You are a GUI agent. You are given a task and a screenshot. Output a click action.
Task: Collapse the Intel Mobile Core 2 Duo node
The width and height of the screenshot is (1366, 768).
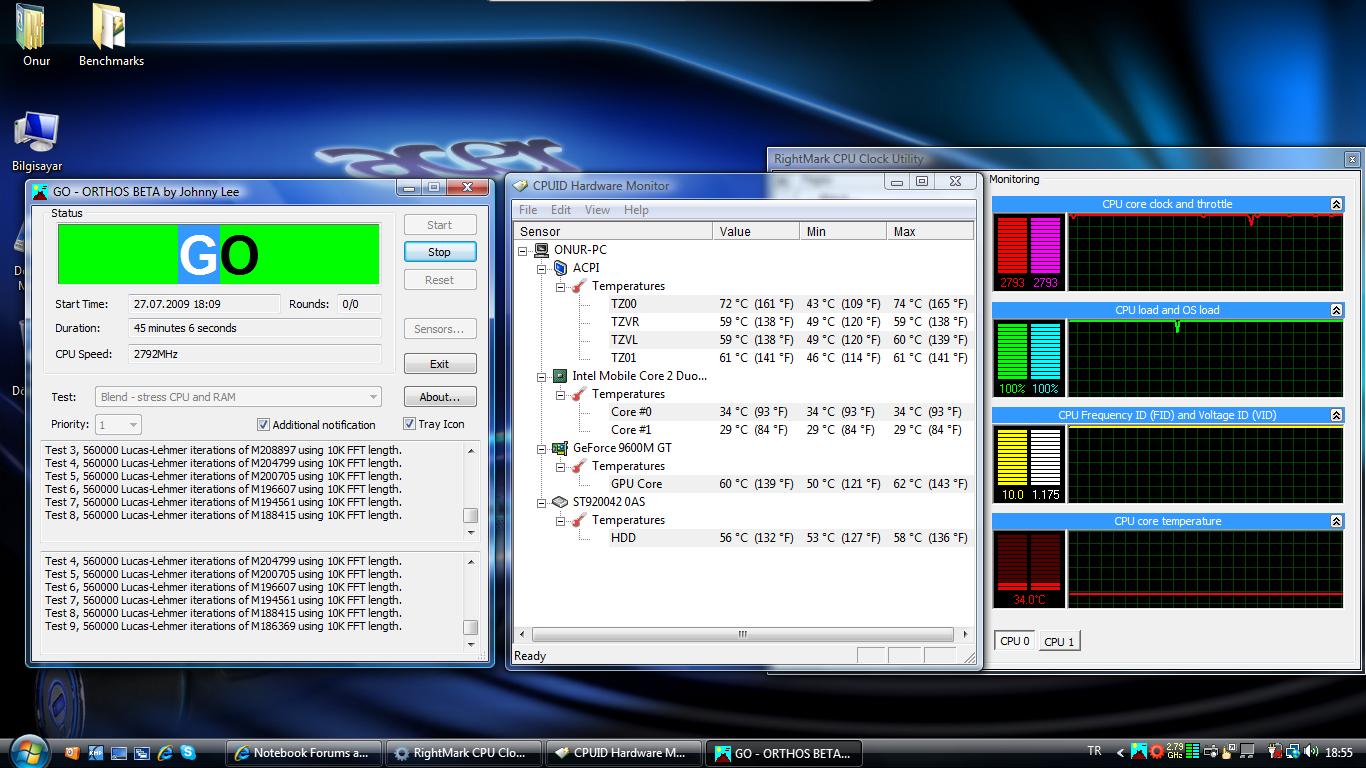coord(542,376)
